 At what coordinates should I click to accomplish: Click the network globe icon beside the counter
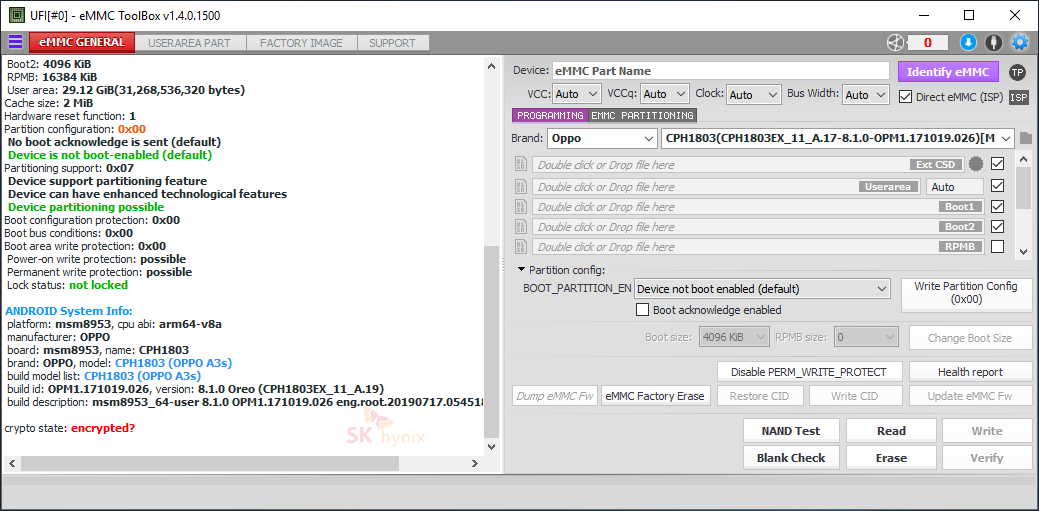(x=895, y=42)
